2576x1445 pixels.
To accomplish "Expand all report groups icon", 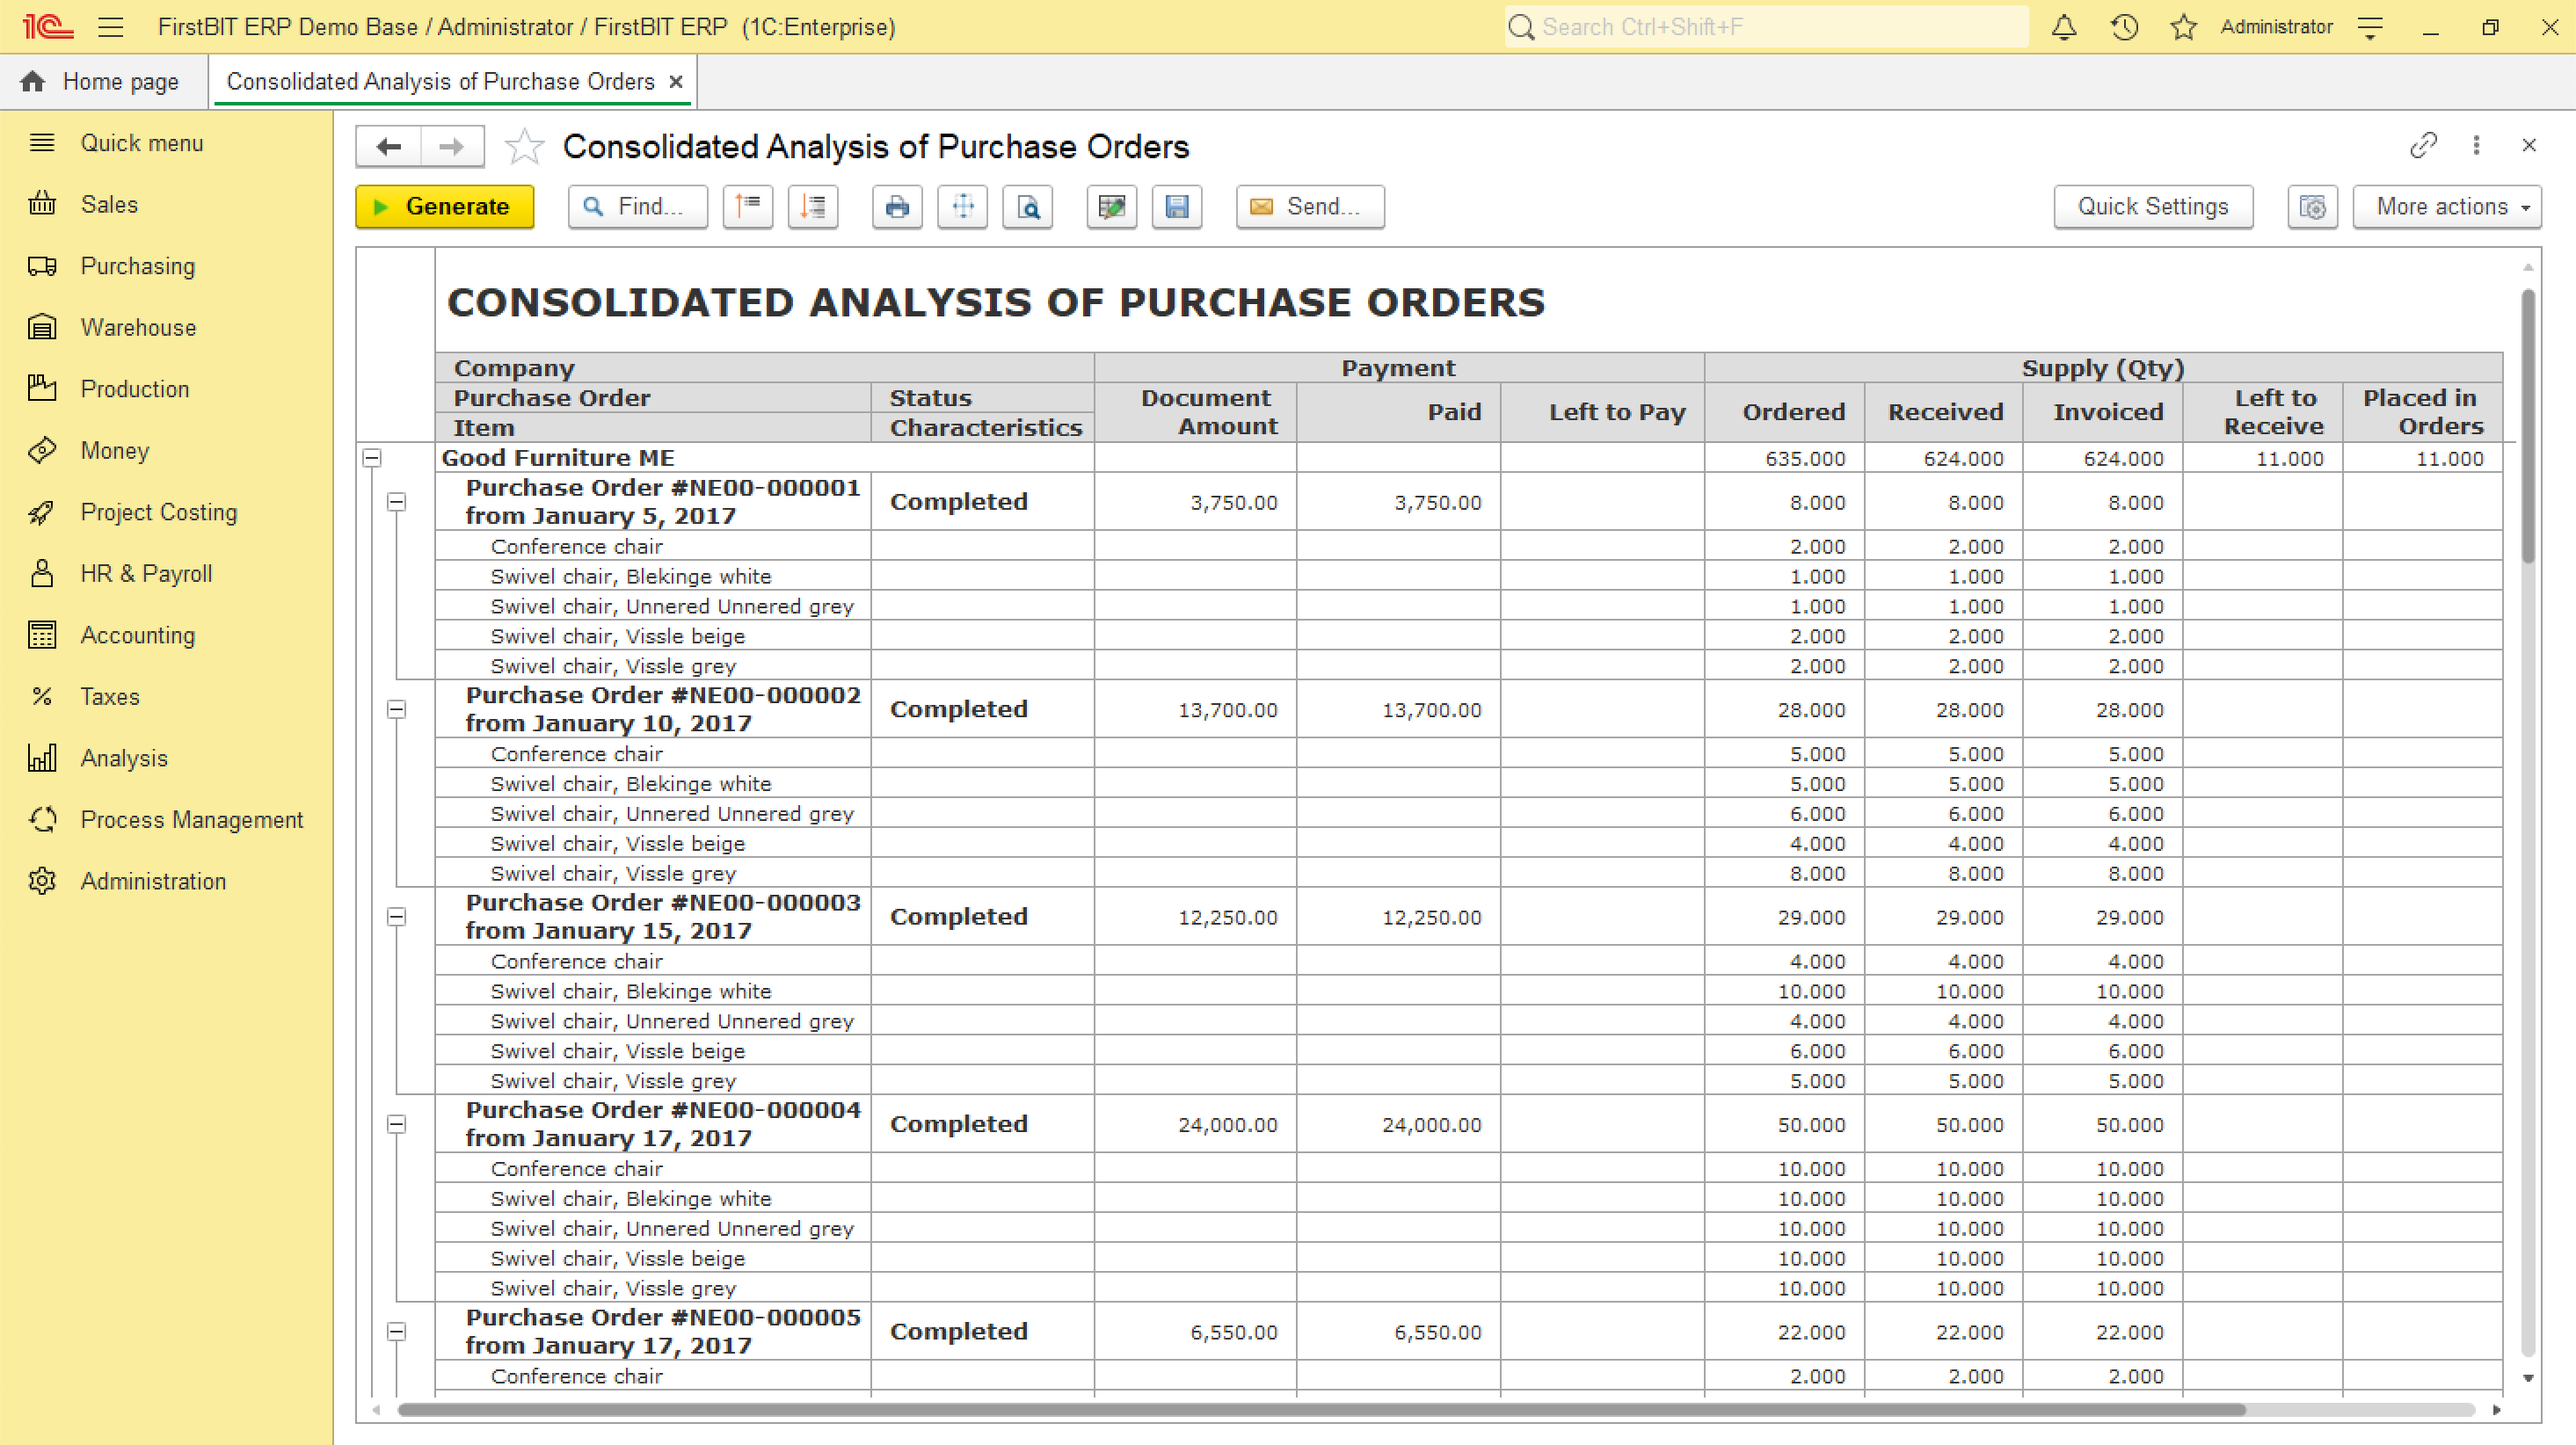I will coord(813,207).
